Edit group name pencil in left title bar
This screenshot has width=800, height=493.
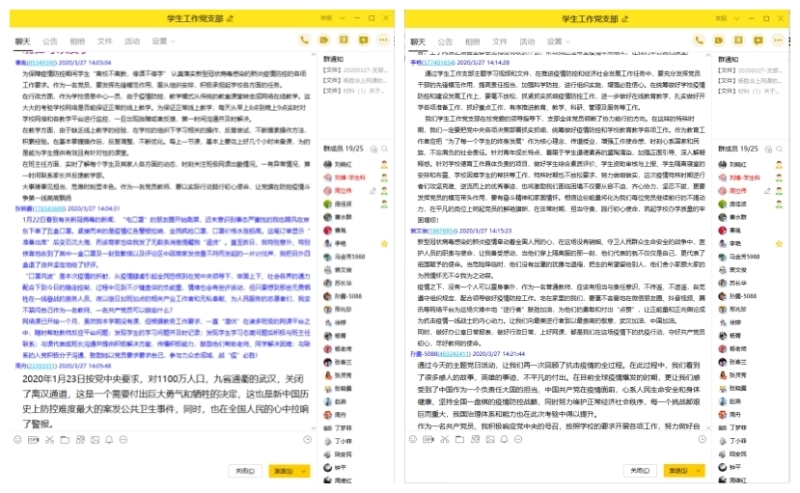pos(230,18)
